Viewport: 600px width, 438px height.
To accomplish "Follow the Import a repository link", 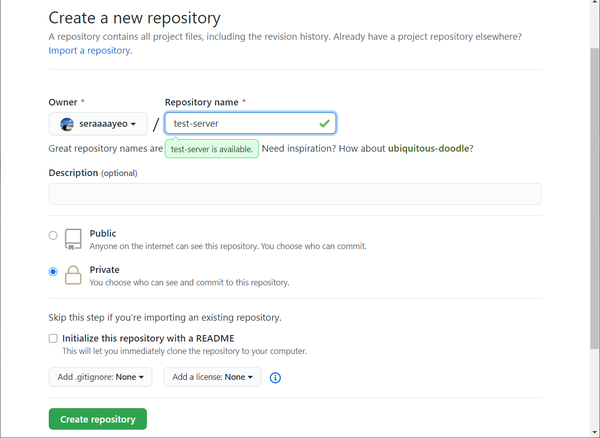I will (90, 50).
